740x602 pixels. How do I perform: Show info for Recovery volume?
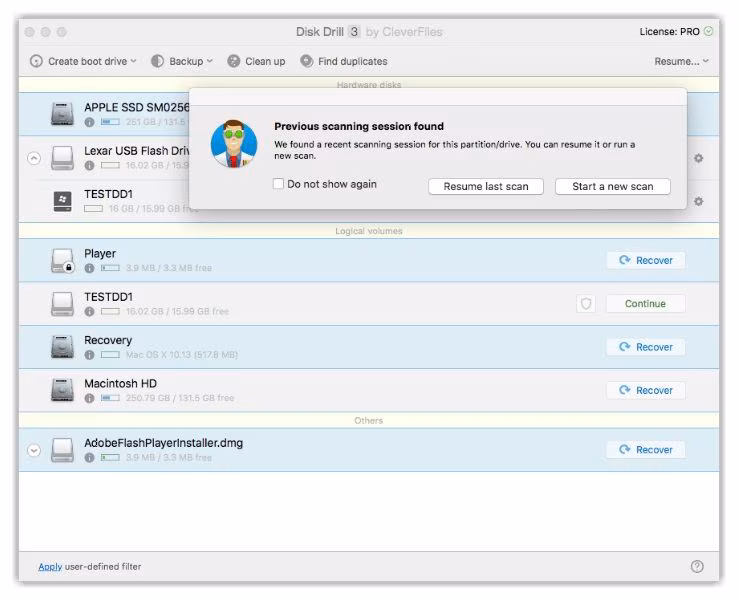point(89,355)
